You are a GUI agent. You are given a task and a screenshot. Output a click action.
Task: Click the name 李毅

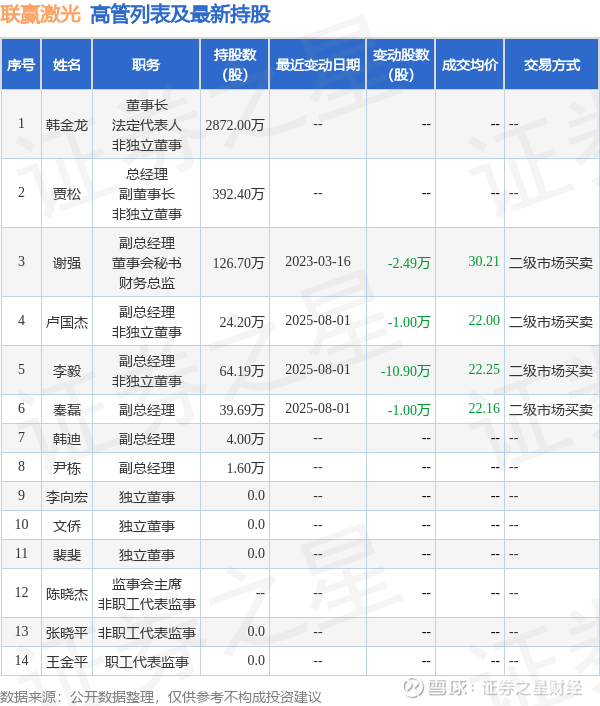pos(67,371)
